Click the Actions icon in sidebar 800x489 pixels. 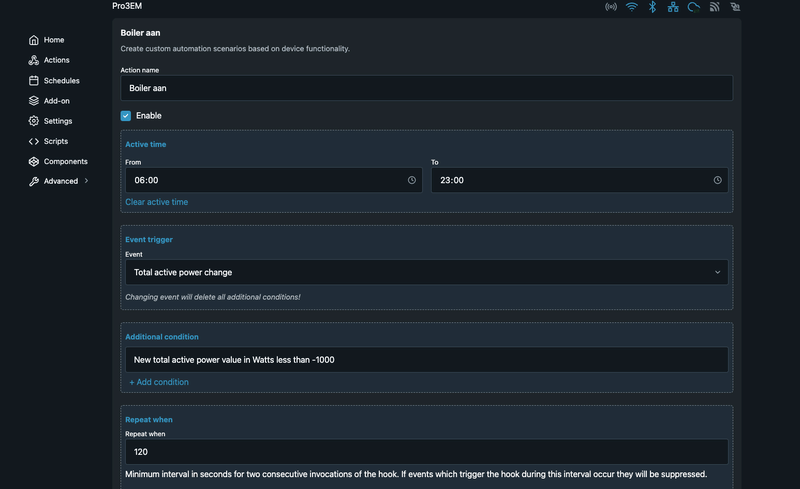coord(34,60)
